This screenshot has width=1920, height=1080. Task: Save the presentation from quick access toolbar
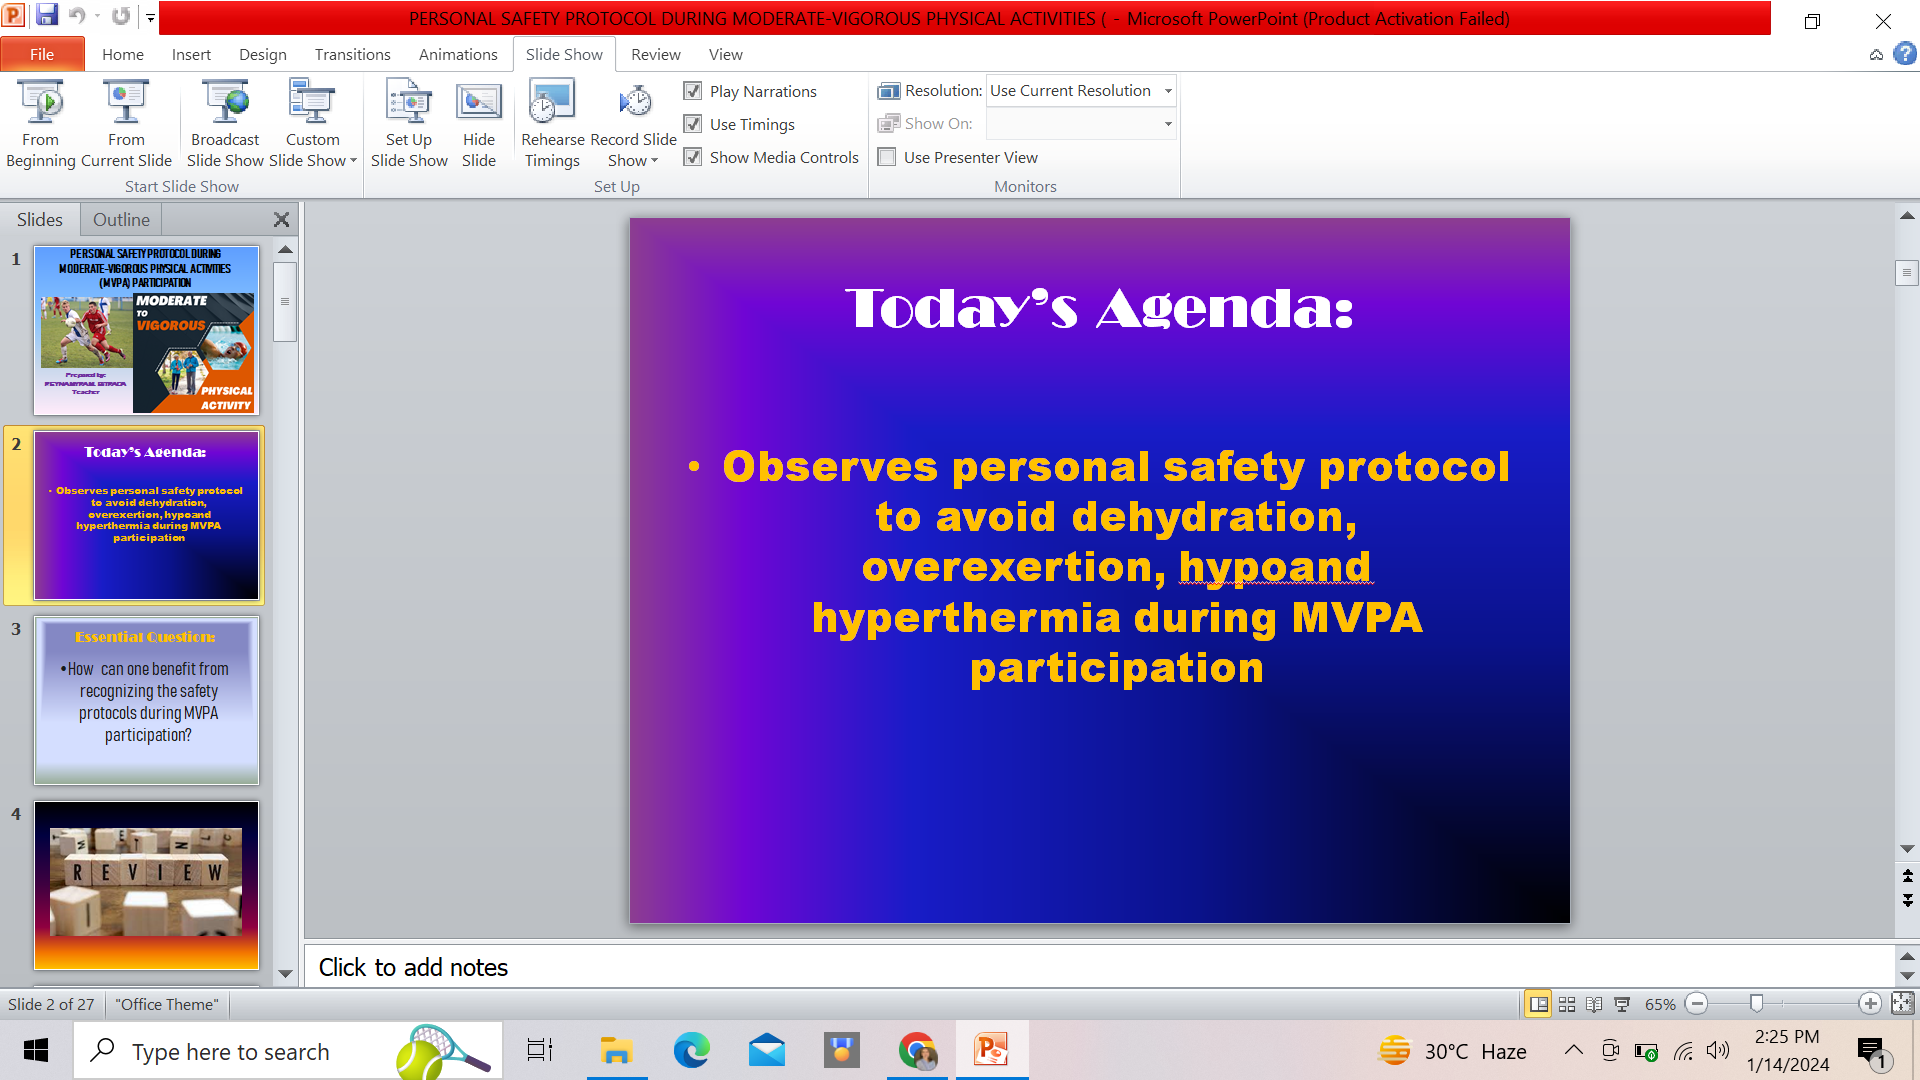tap(46, 15)
